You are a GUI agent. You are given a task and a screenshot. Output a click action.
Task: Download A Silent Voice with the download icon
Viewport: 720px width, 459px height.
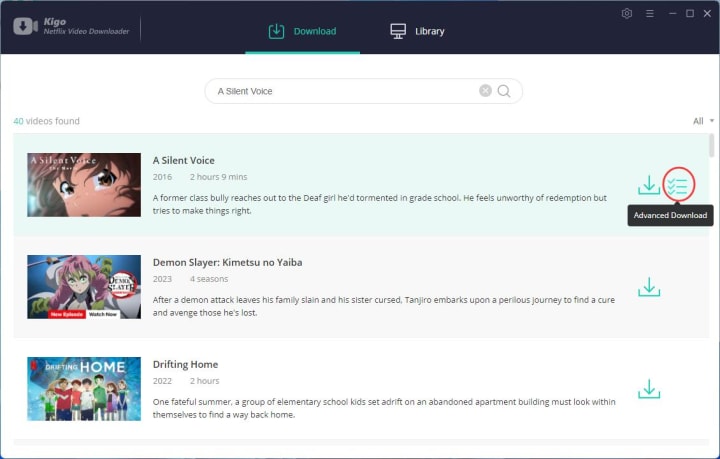click(x=649, y=185)
